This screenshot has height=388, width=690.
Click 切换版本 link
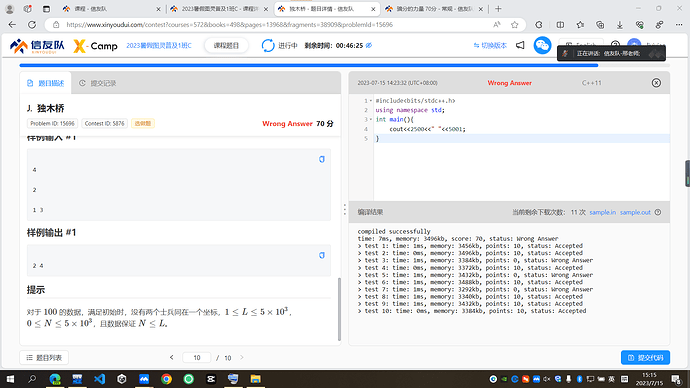490,45
